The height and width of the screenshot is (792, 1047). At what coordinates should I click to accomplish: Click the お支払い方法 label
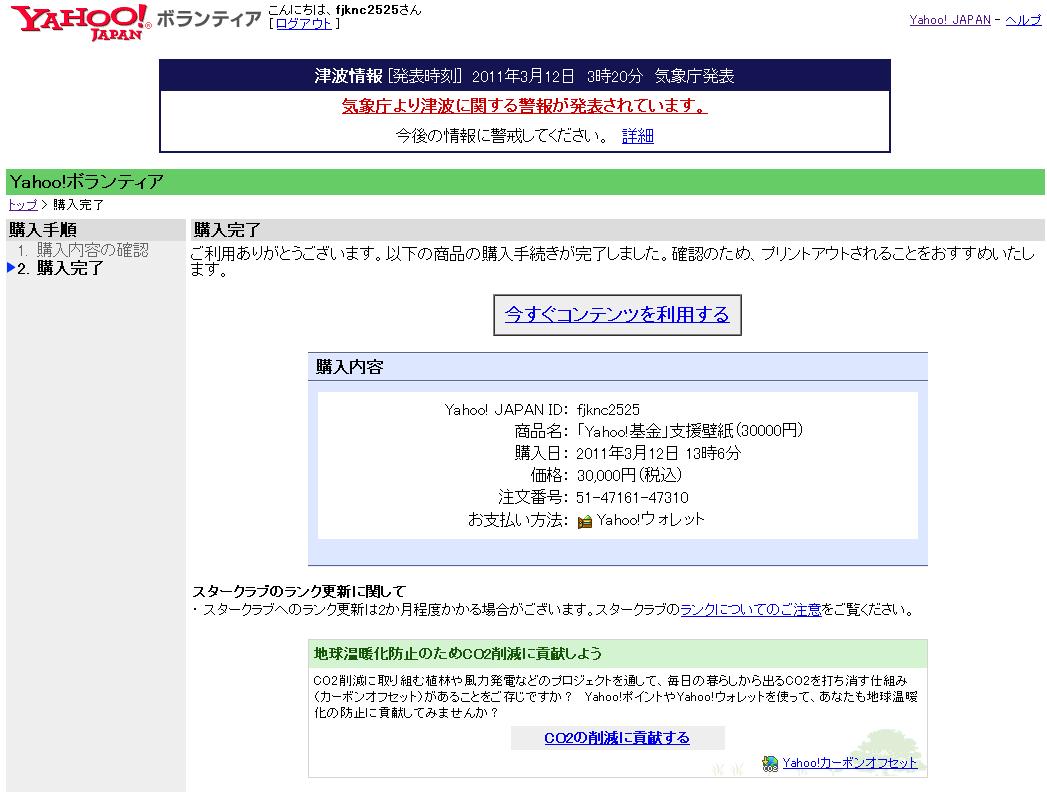(x=517, y=520)
